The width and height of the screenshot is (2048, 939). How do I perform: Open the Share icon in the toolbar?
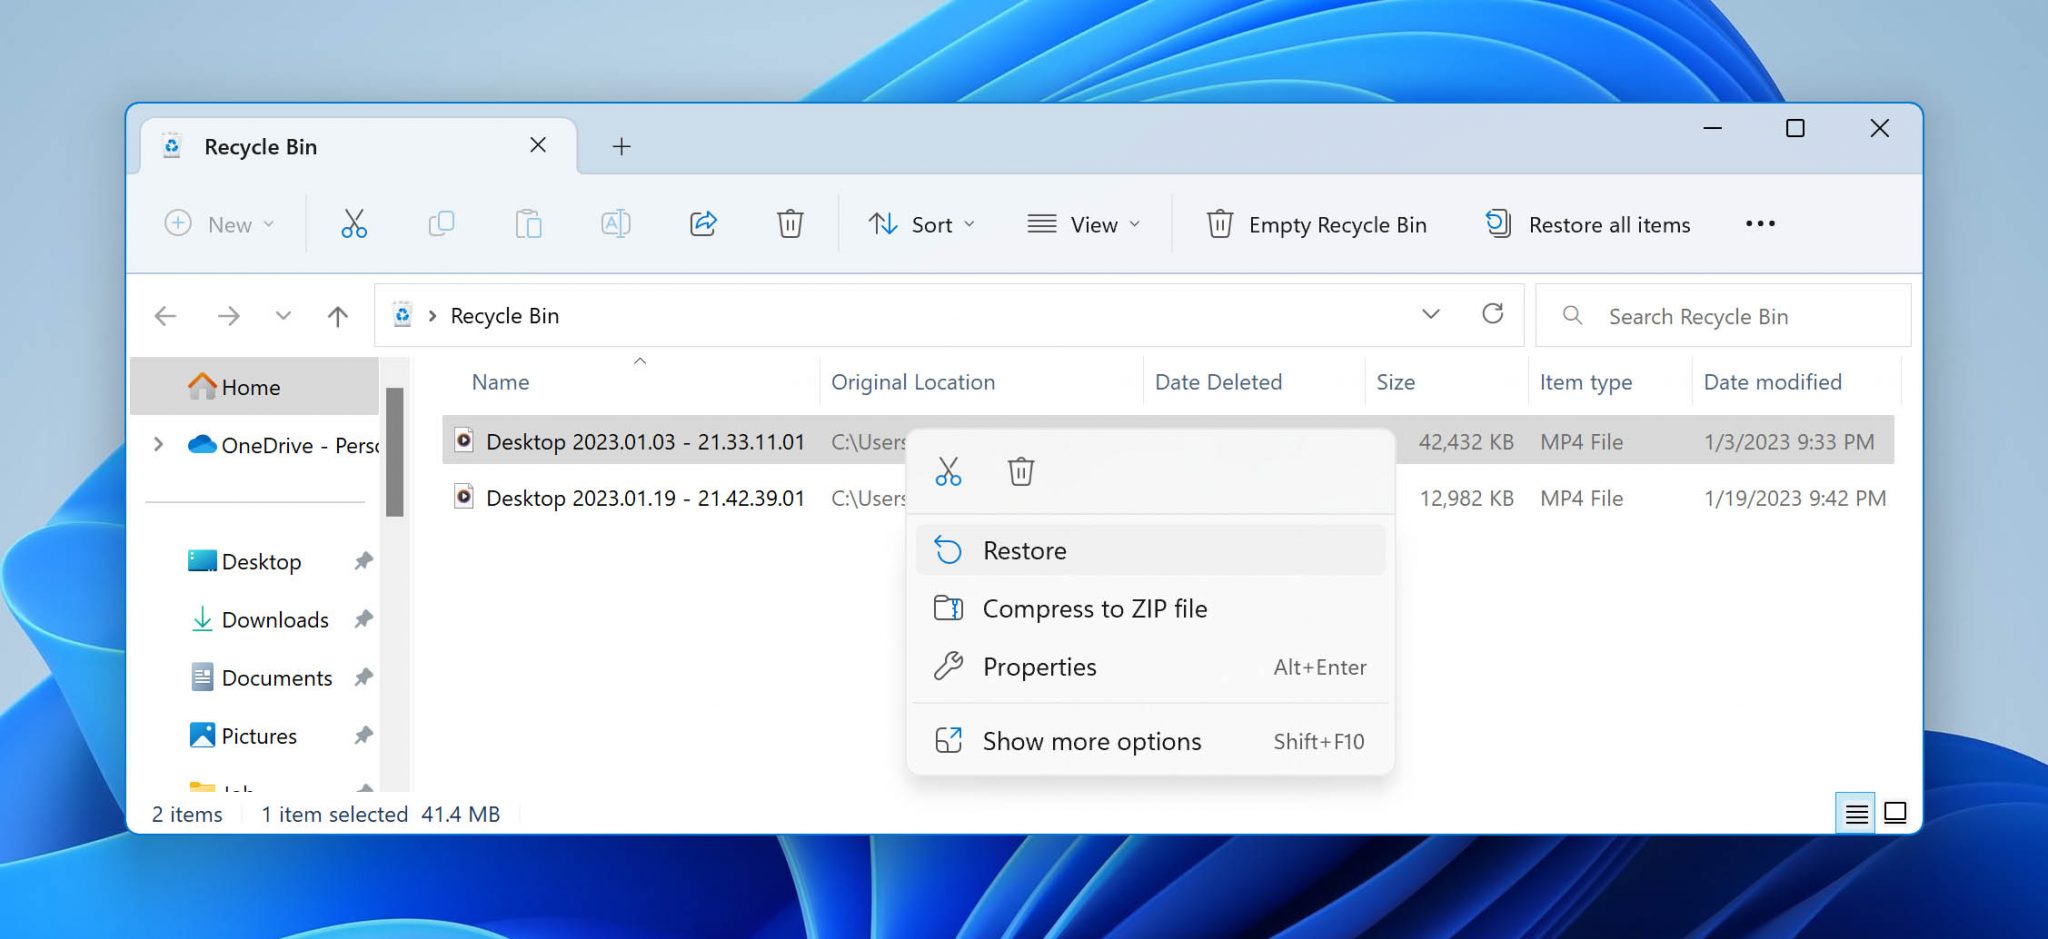(x=703, y=224)
